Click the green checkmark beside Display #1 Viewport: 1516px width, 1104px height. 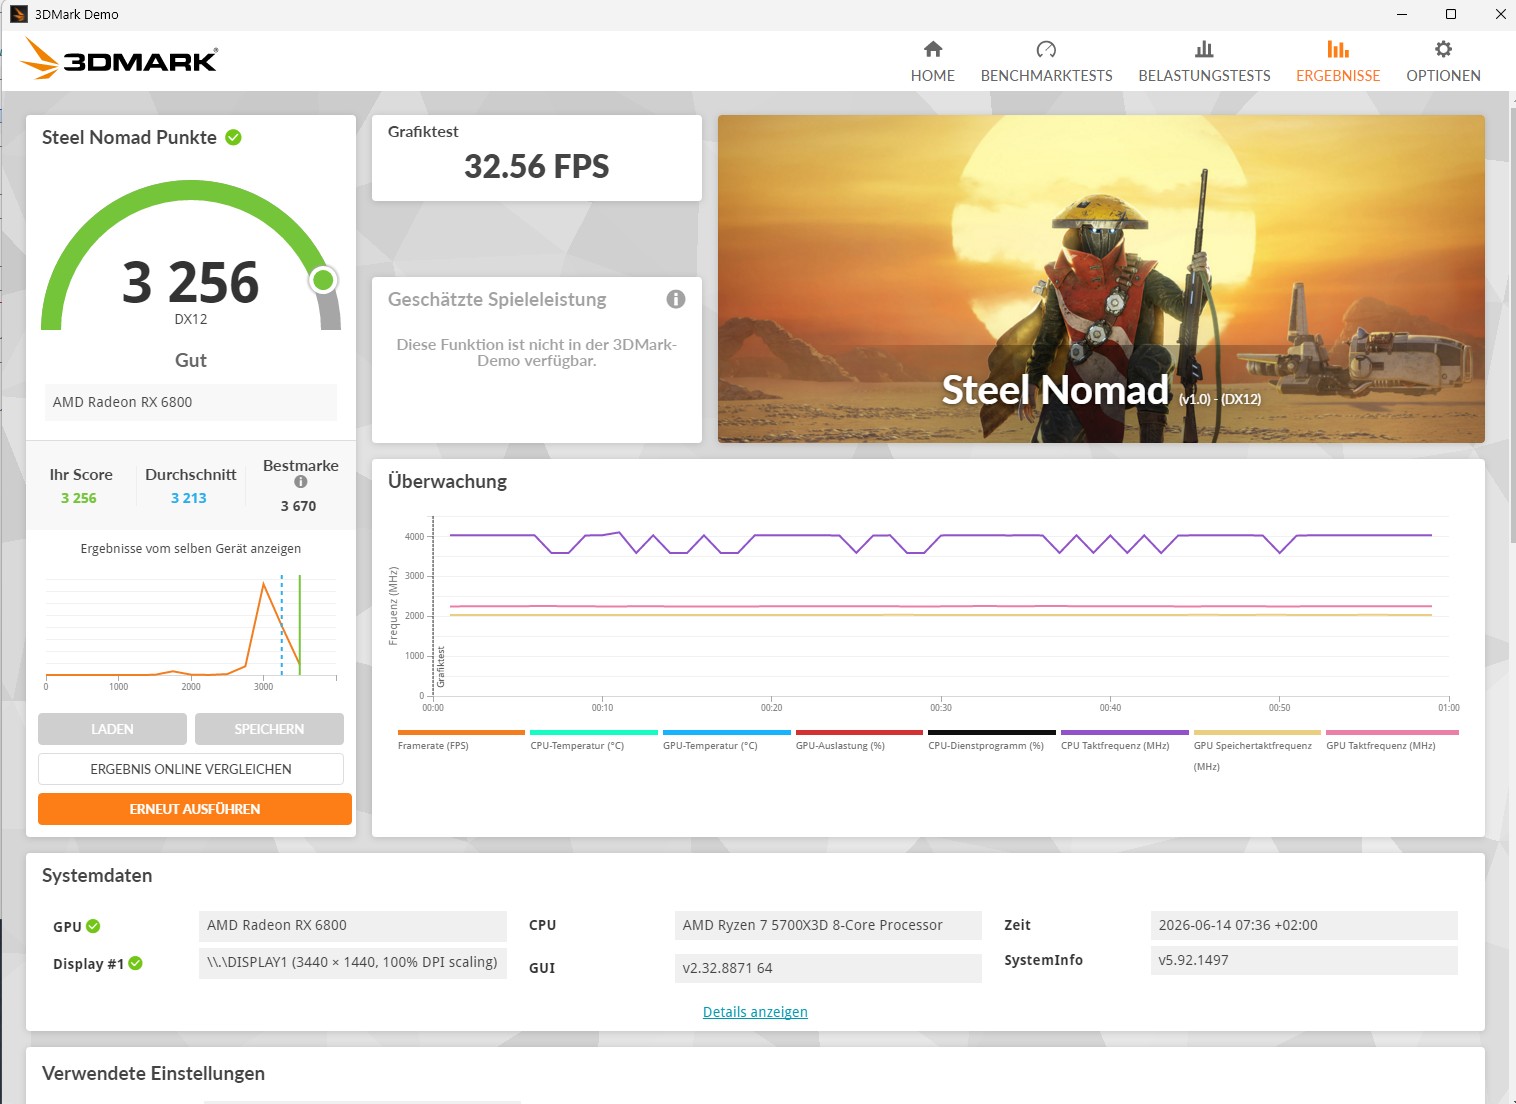tap(136, 963)
